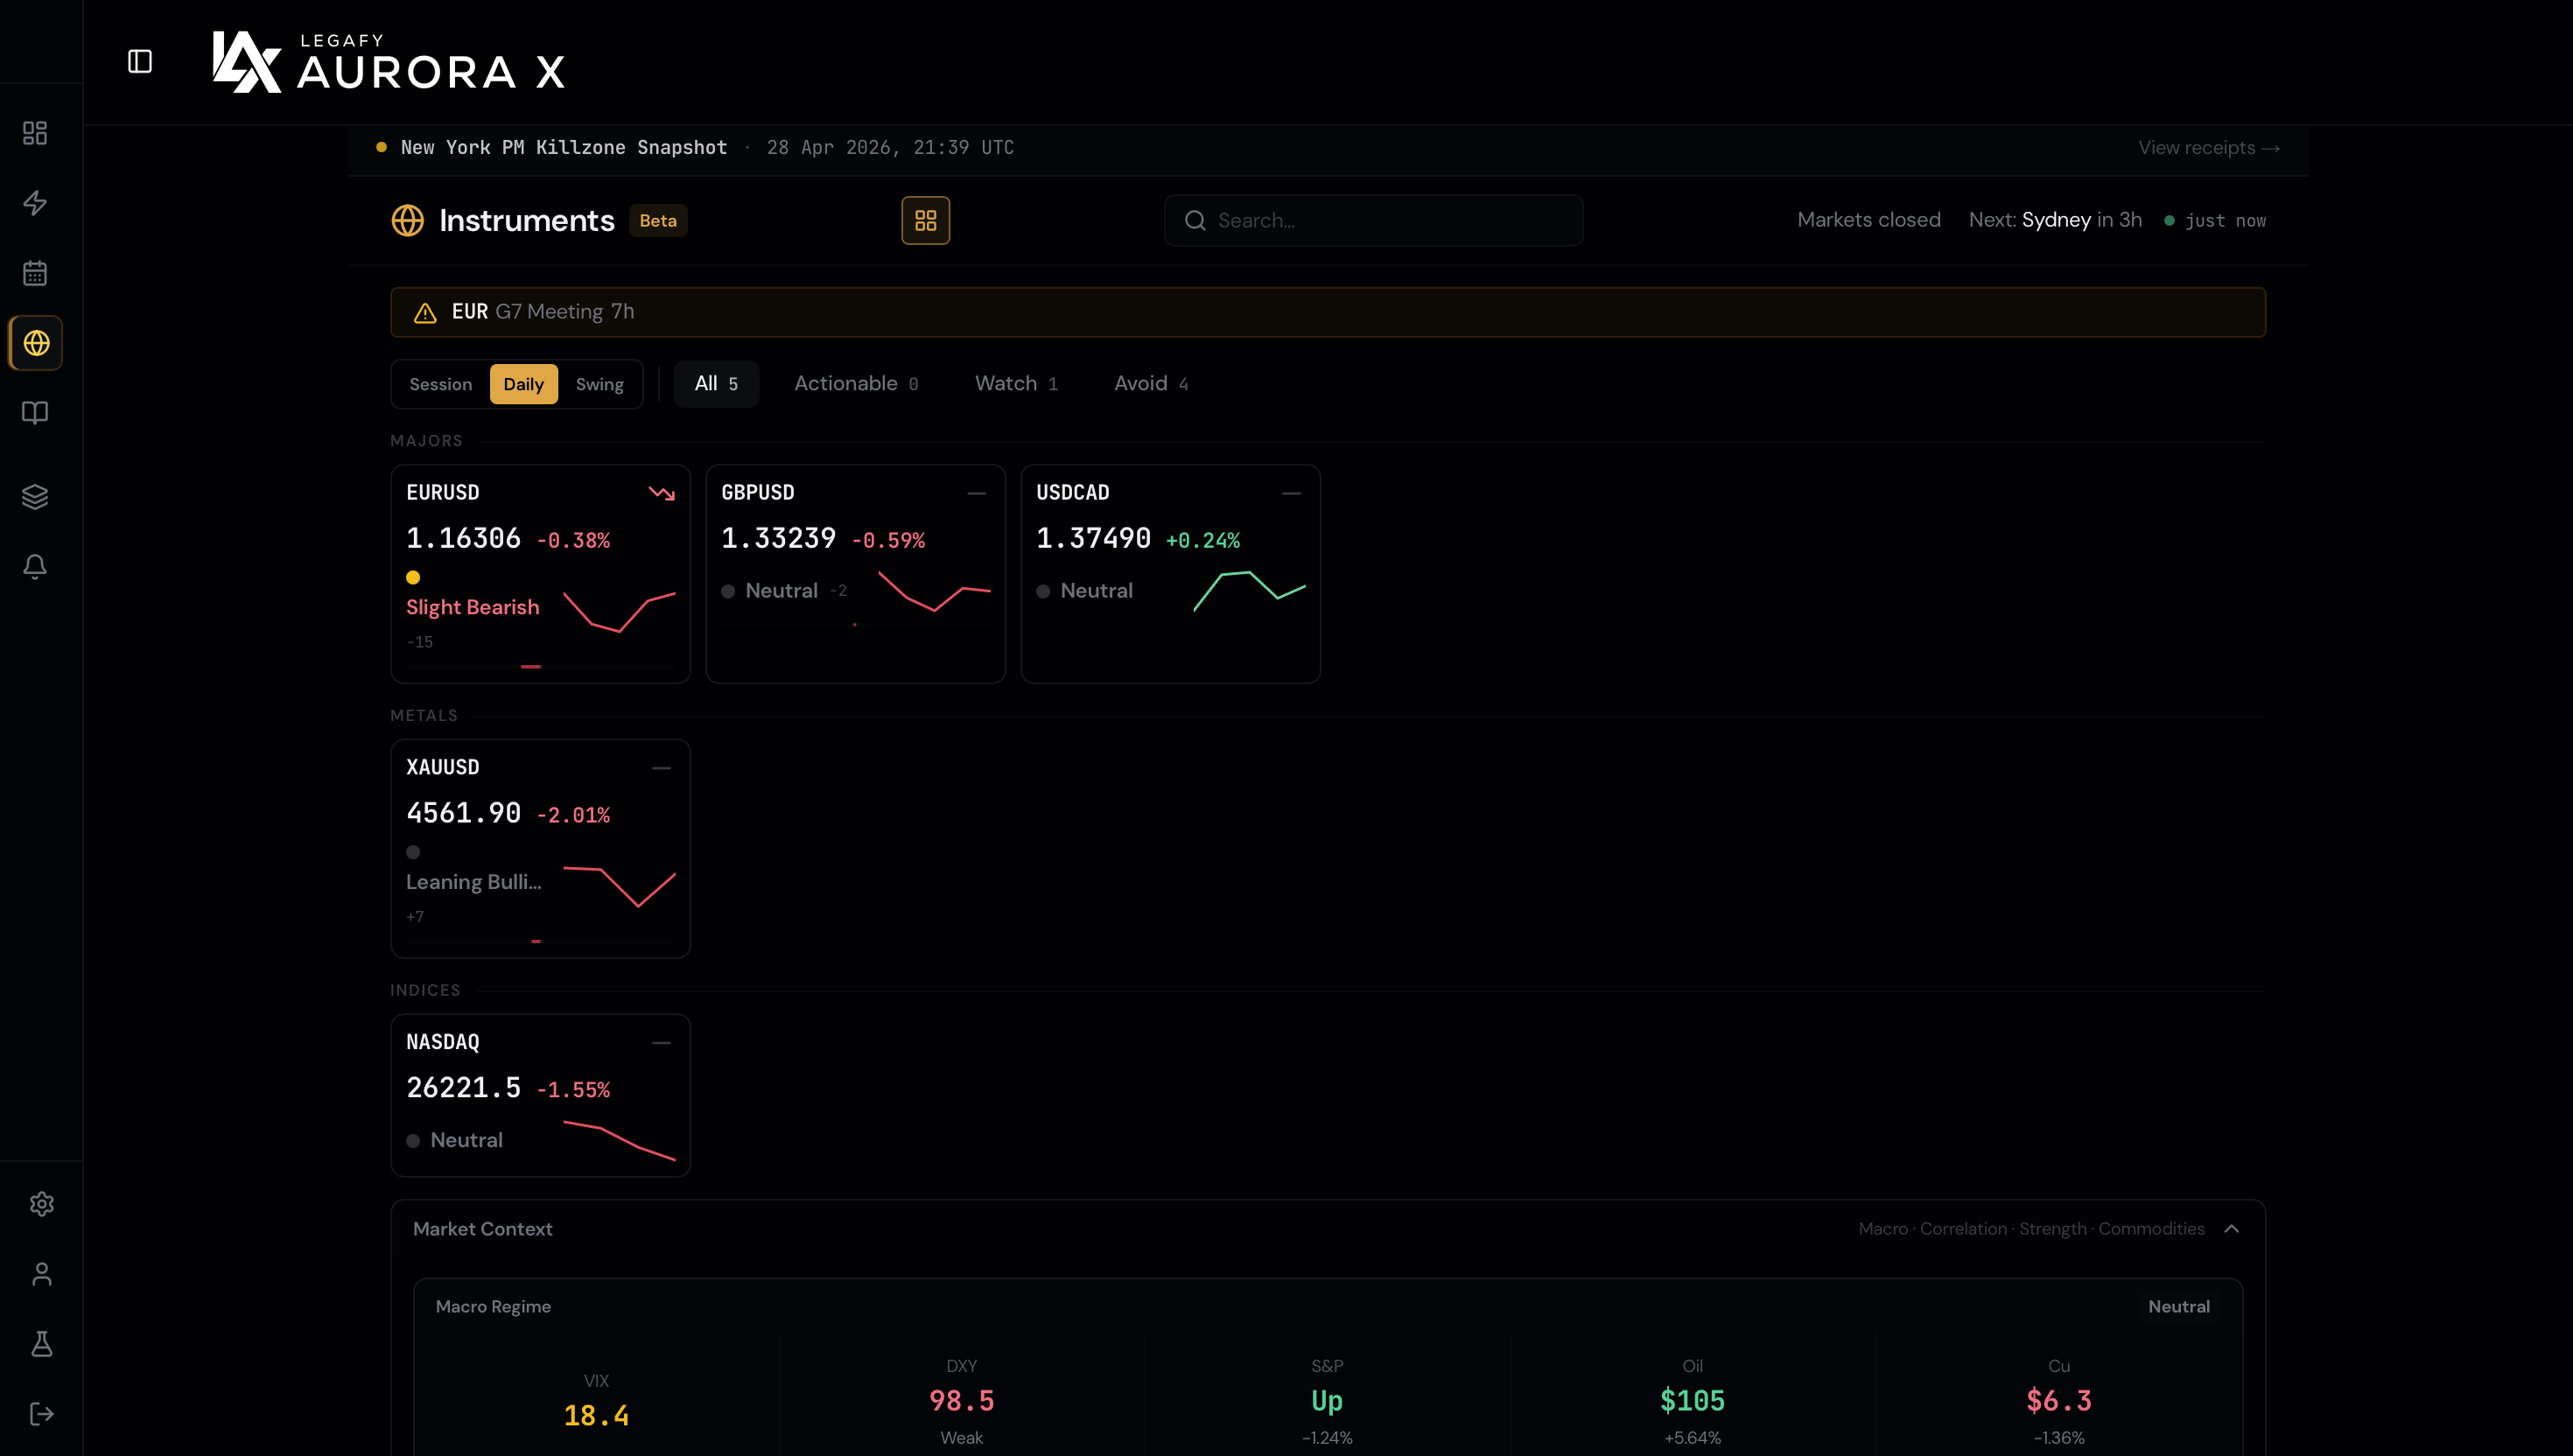Select the globe Instruments sidebar icon
This screenshot has height=1456, width=2573.
click(x=36, y=343)
